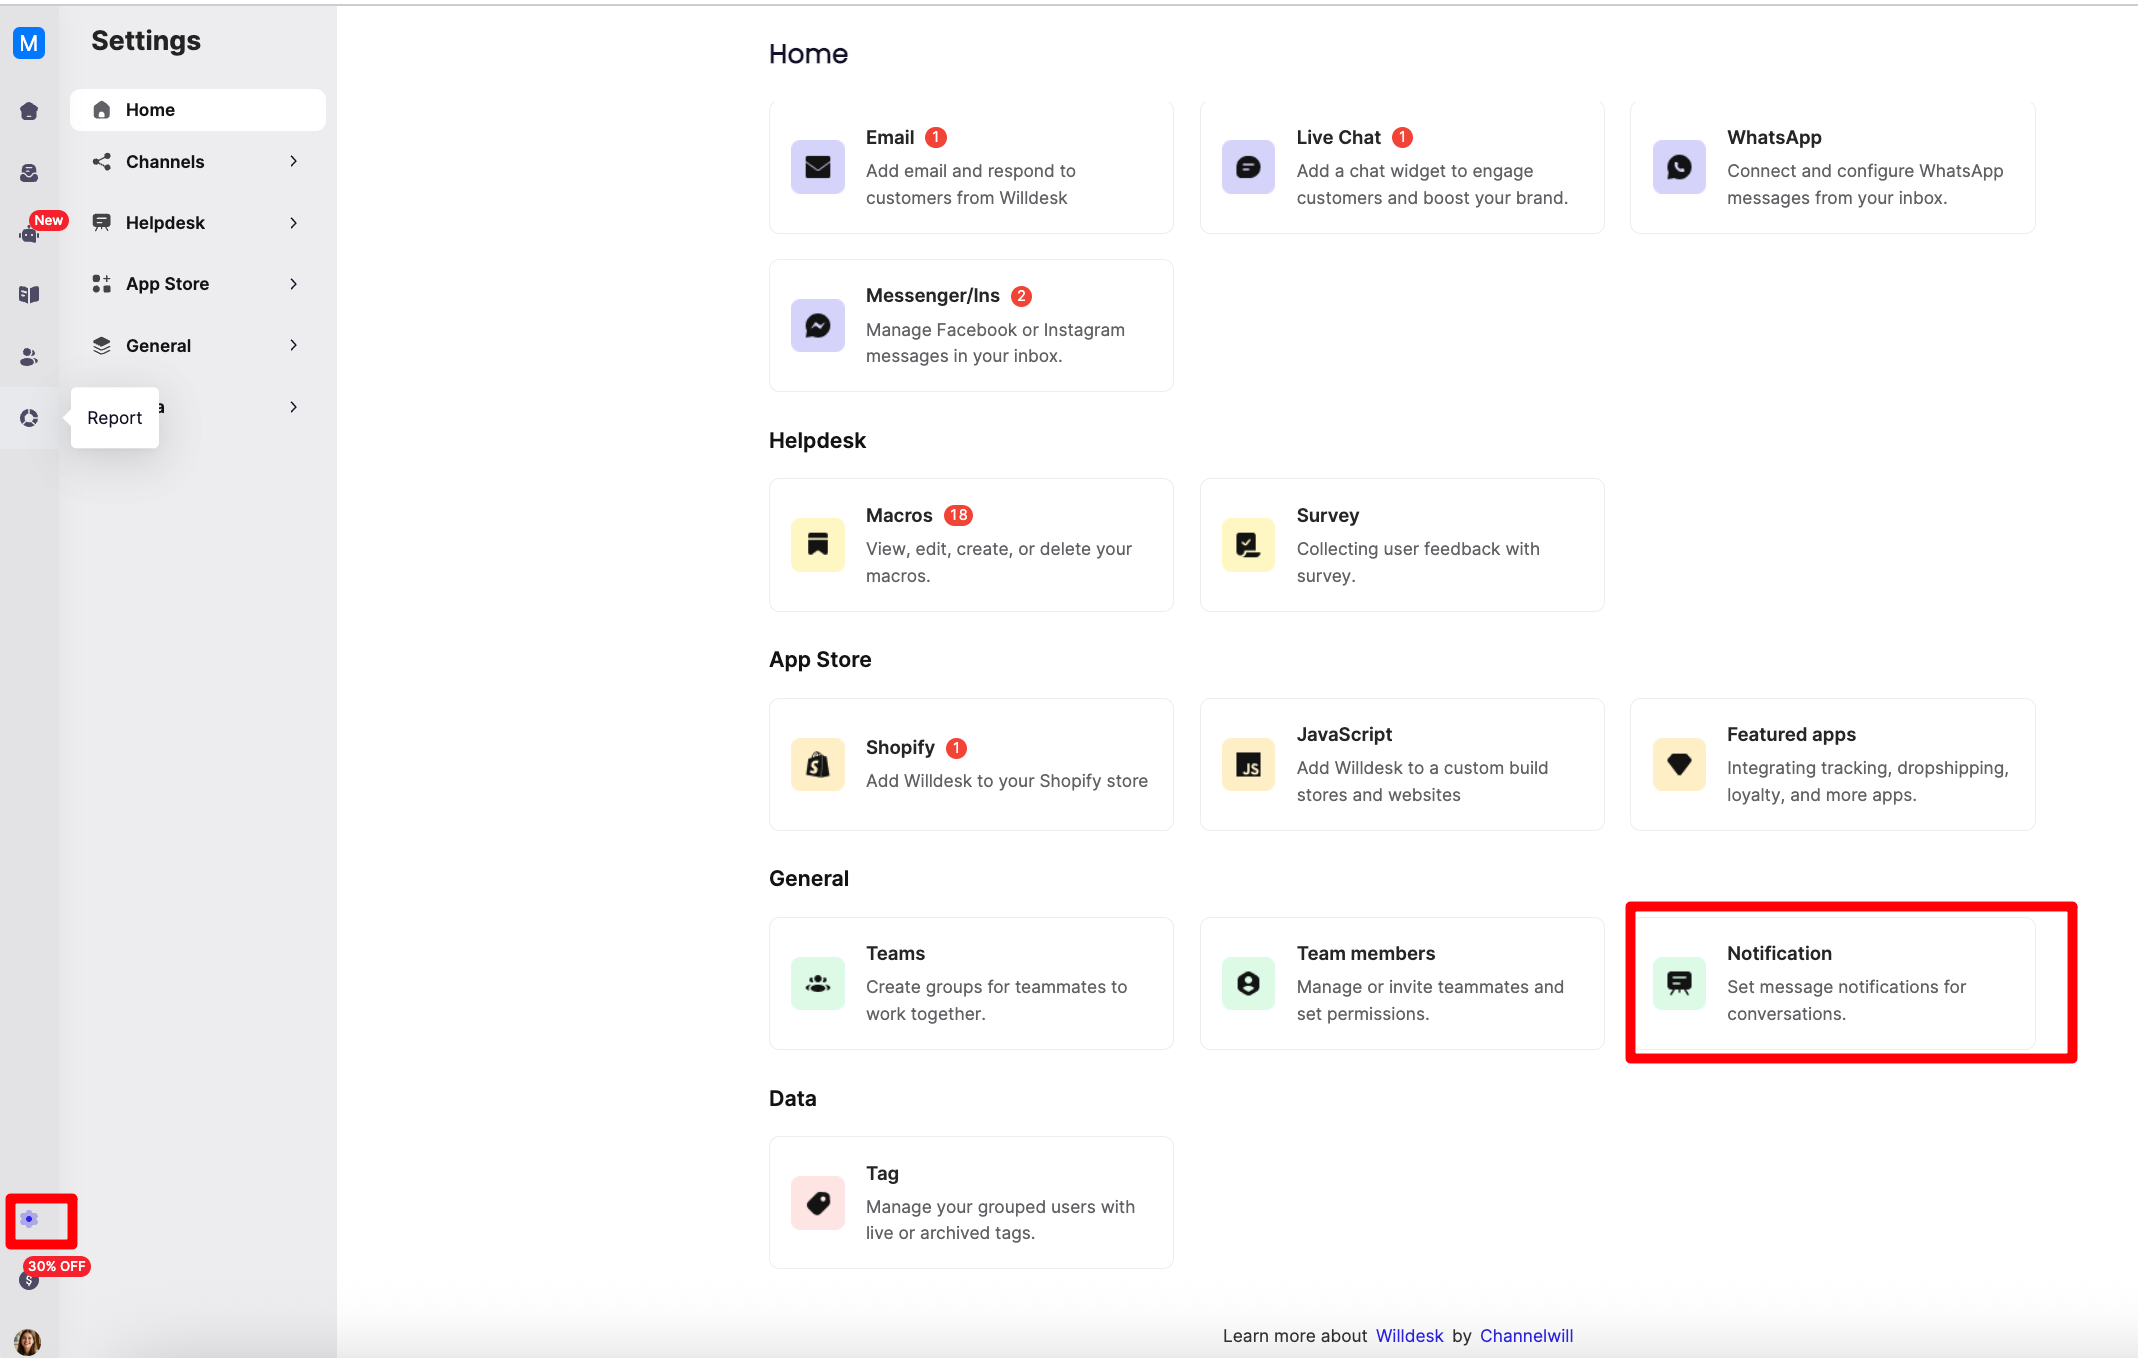Screen dimensions: 2138x1358
Task: Open the Tag card title
Action: 882,1173
